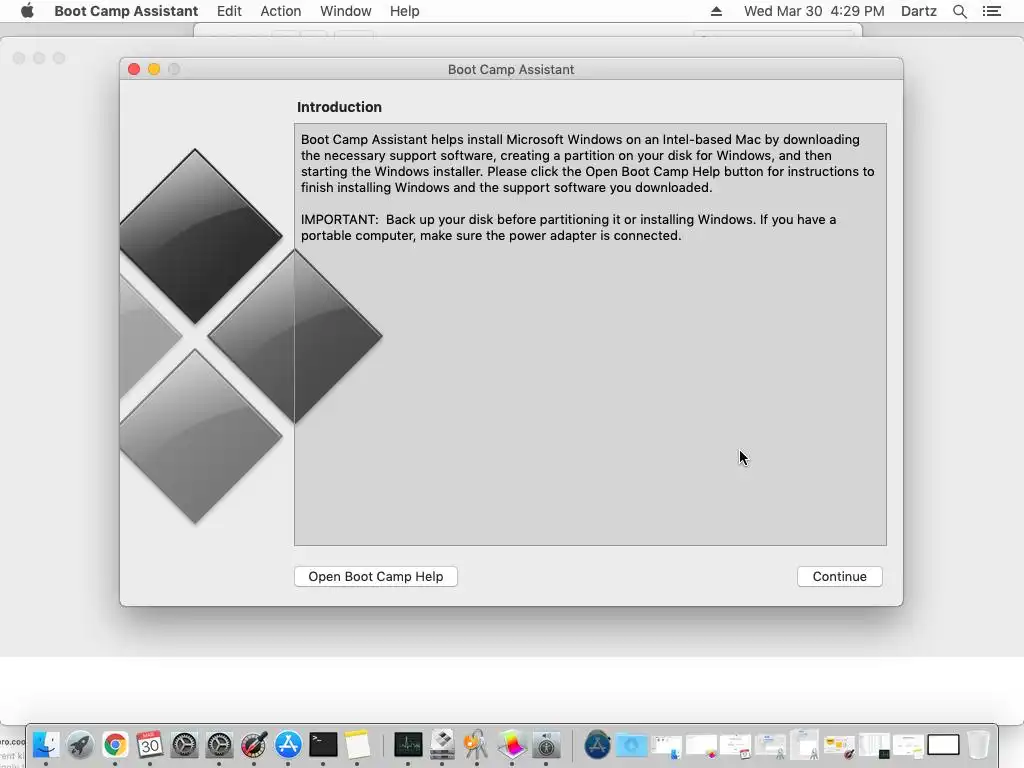Open Spotlight search magnifier
This screenshot has height=768, width=1024.
(x=959, y=11)
